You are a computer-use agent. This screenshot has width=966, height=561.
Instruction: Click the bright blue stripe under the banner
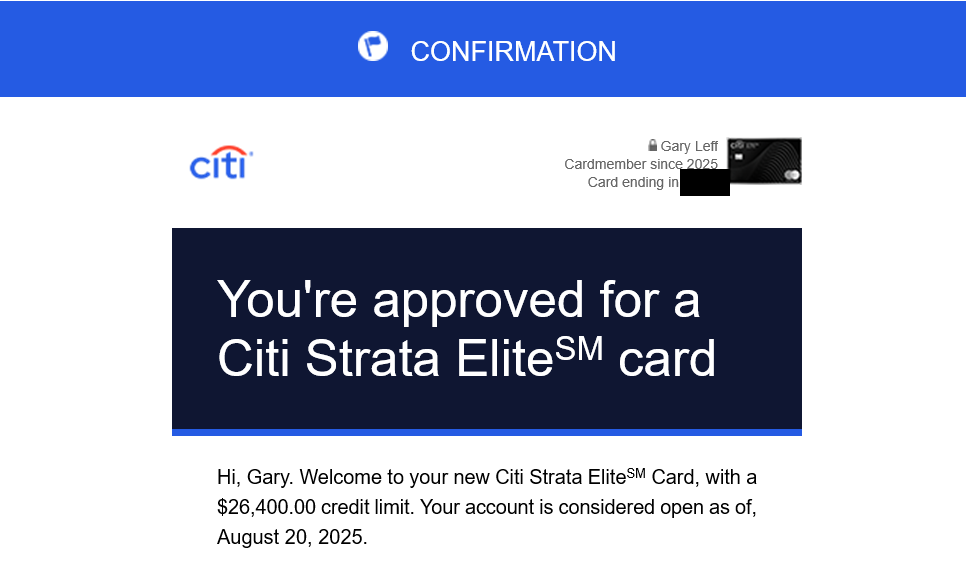(487, 432)
